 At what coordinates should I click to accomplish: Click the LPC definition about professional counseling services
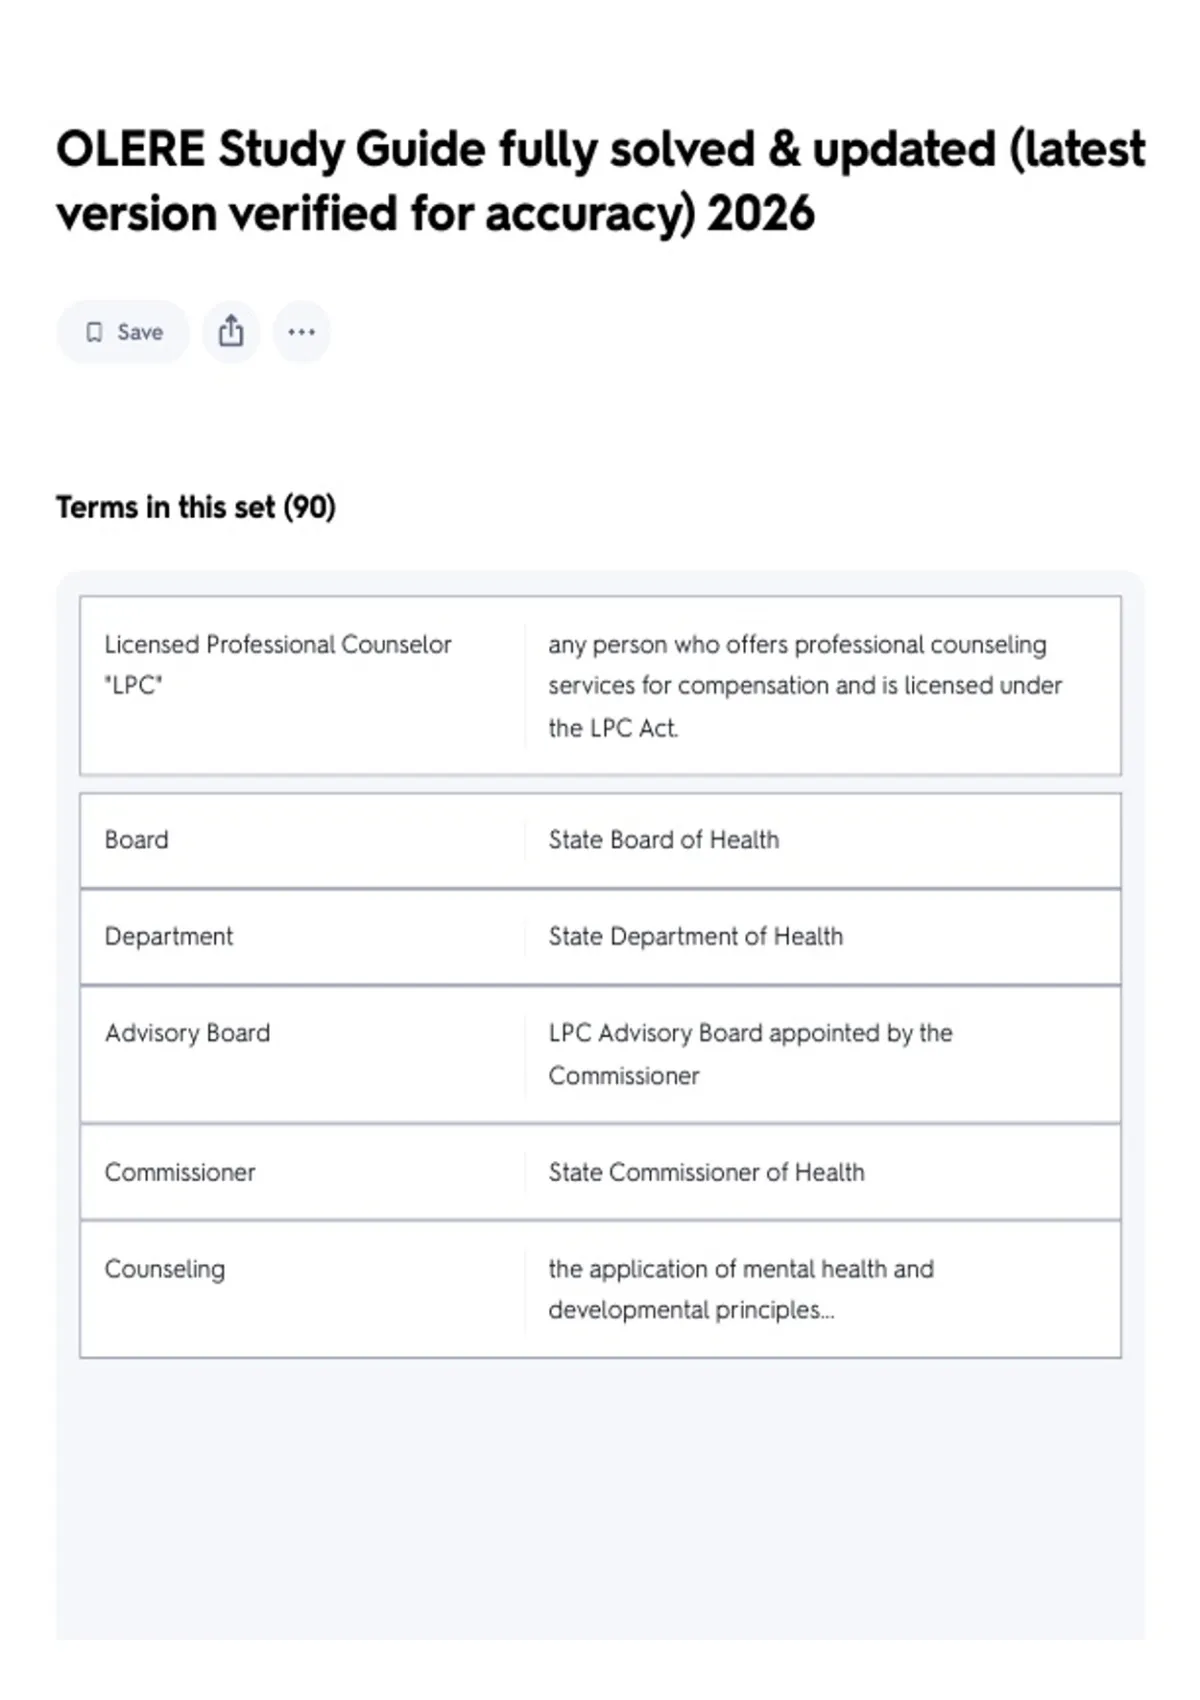click(804, 686)
